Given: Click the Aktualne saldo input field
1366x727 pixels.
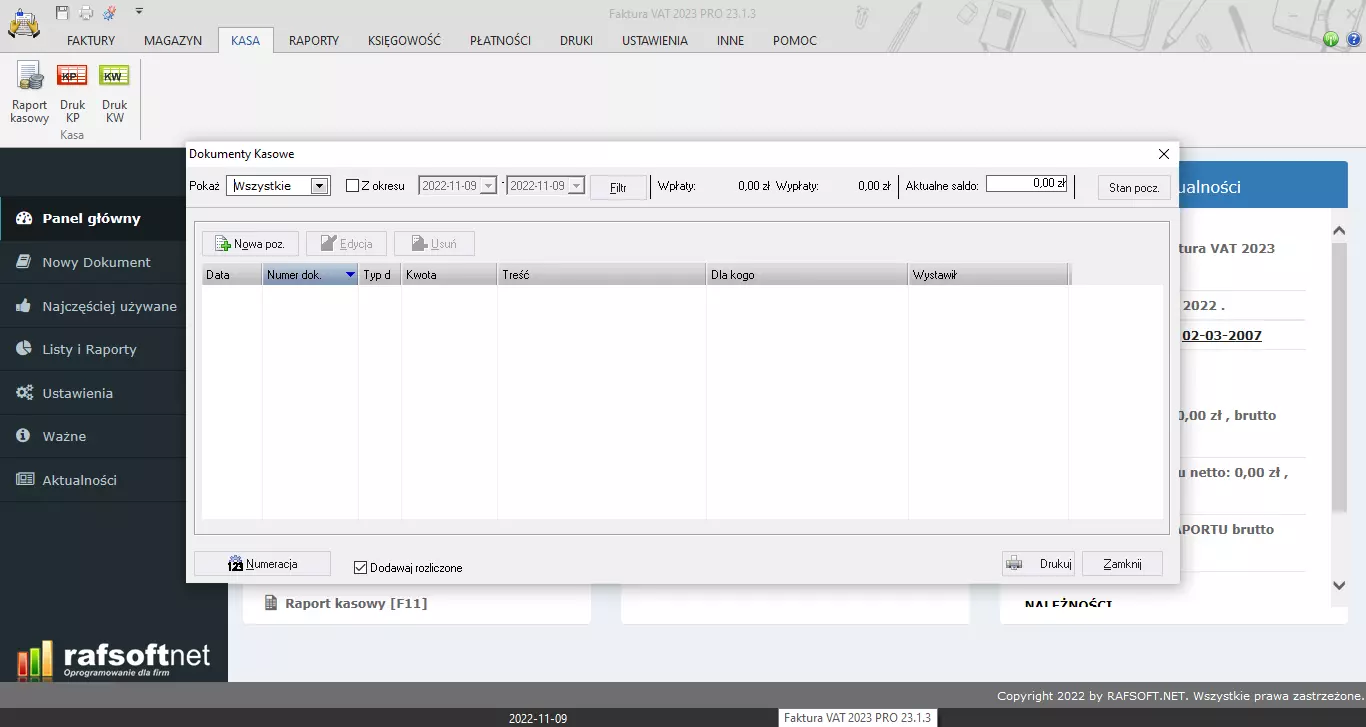Looking at the screenshot, I should pyautogui.click(x=1027, y=184).
